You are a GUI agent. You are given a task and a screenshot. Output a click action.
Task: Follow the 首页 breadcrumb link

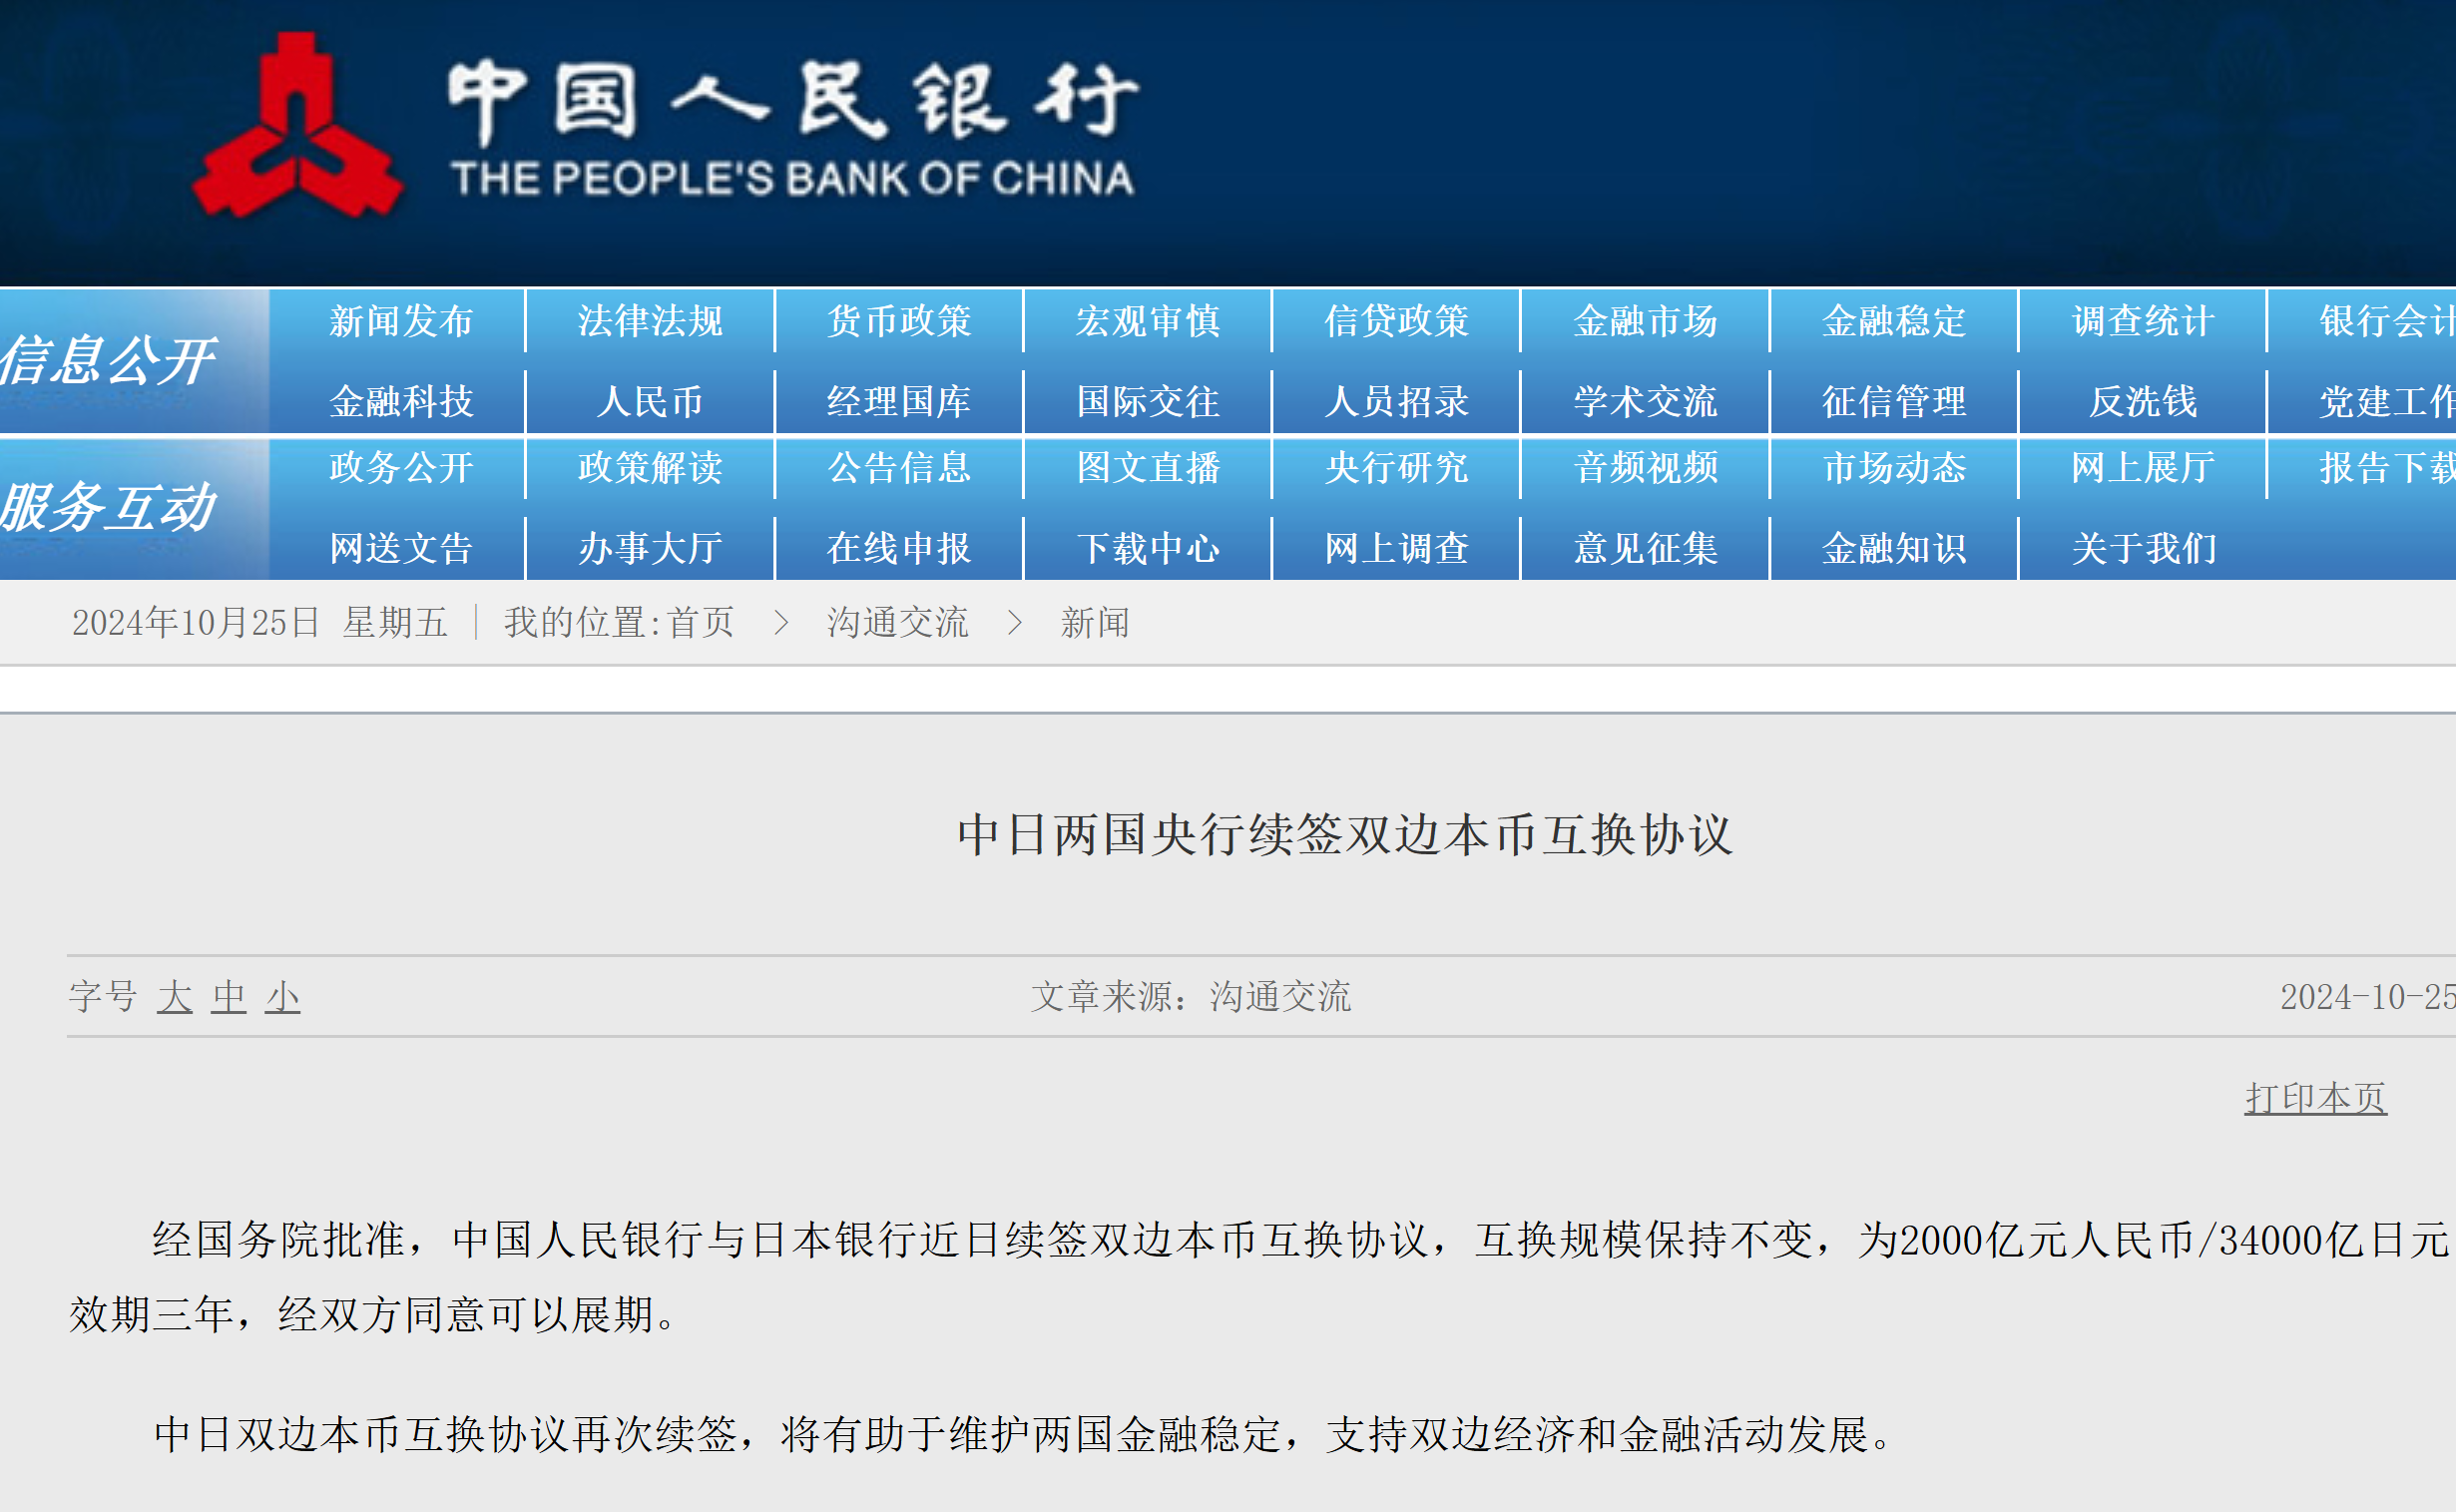pyautogui.click(x=701, y=622)
